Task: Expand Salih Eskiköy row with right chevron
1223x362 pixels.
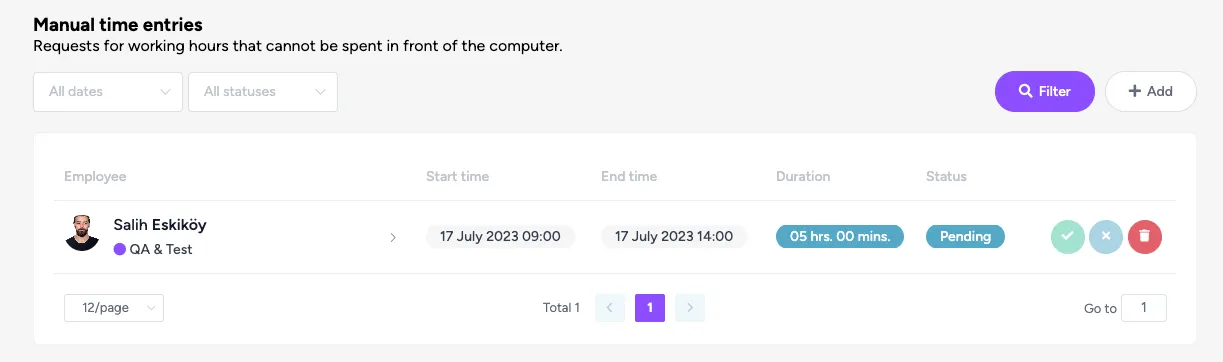Action: pos(393,238)
